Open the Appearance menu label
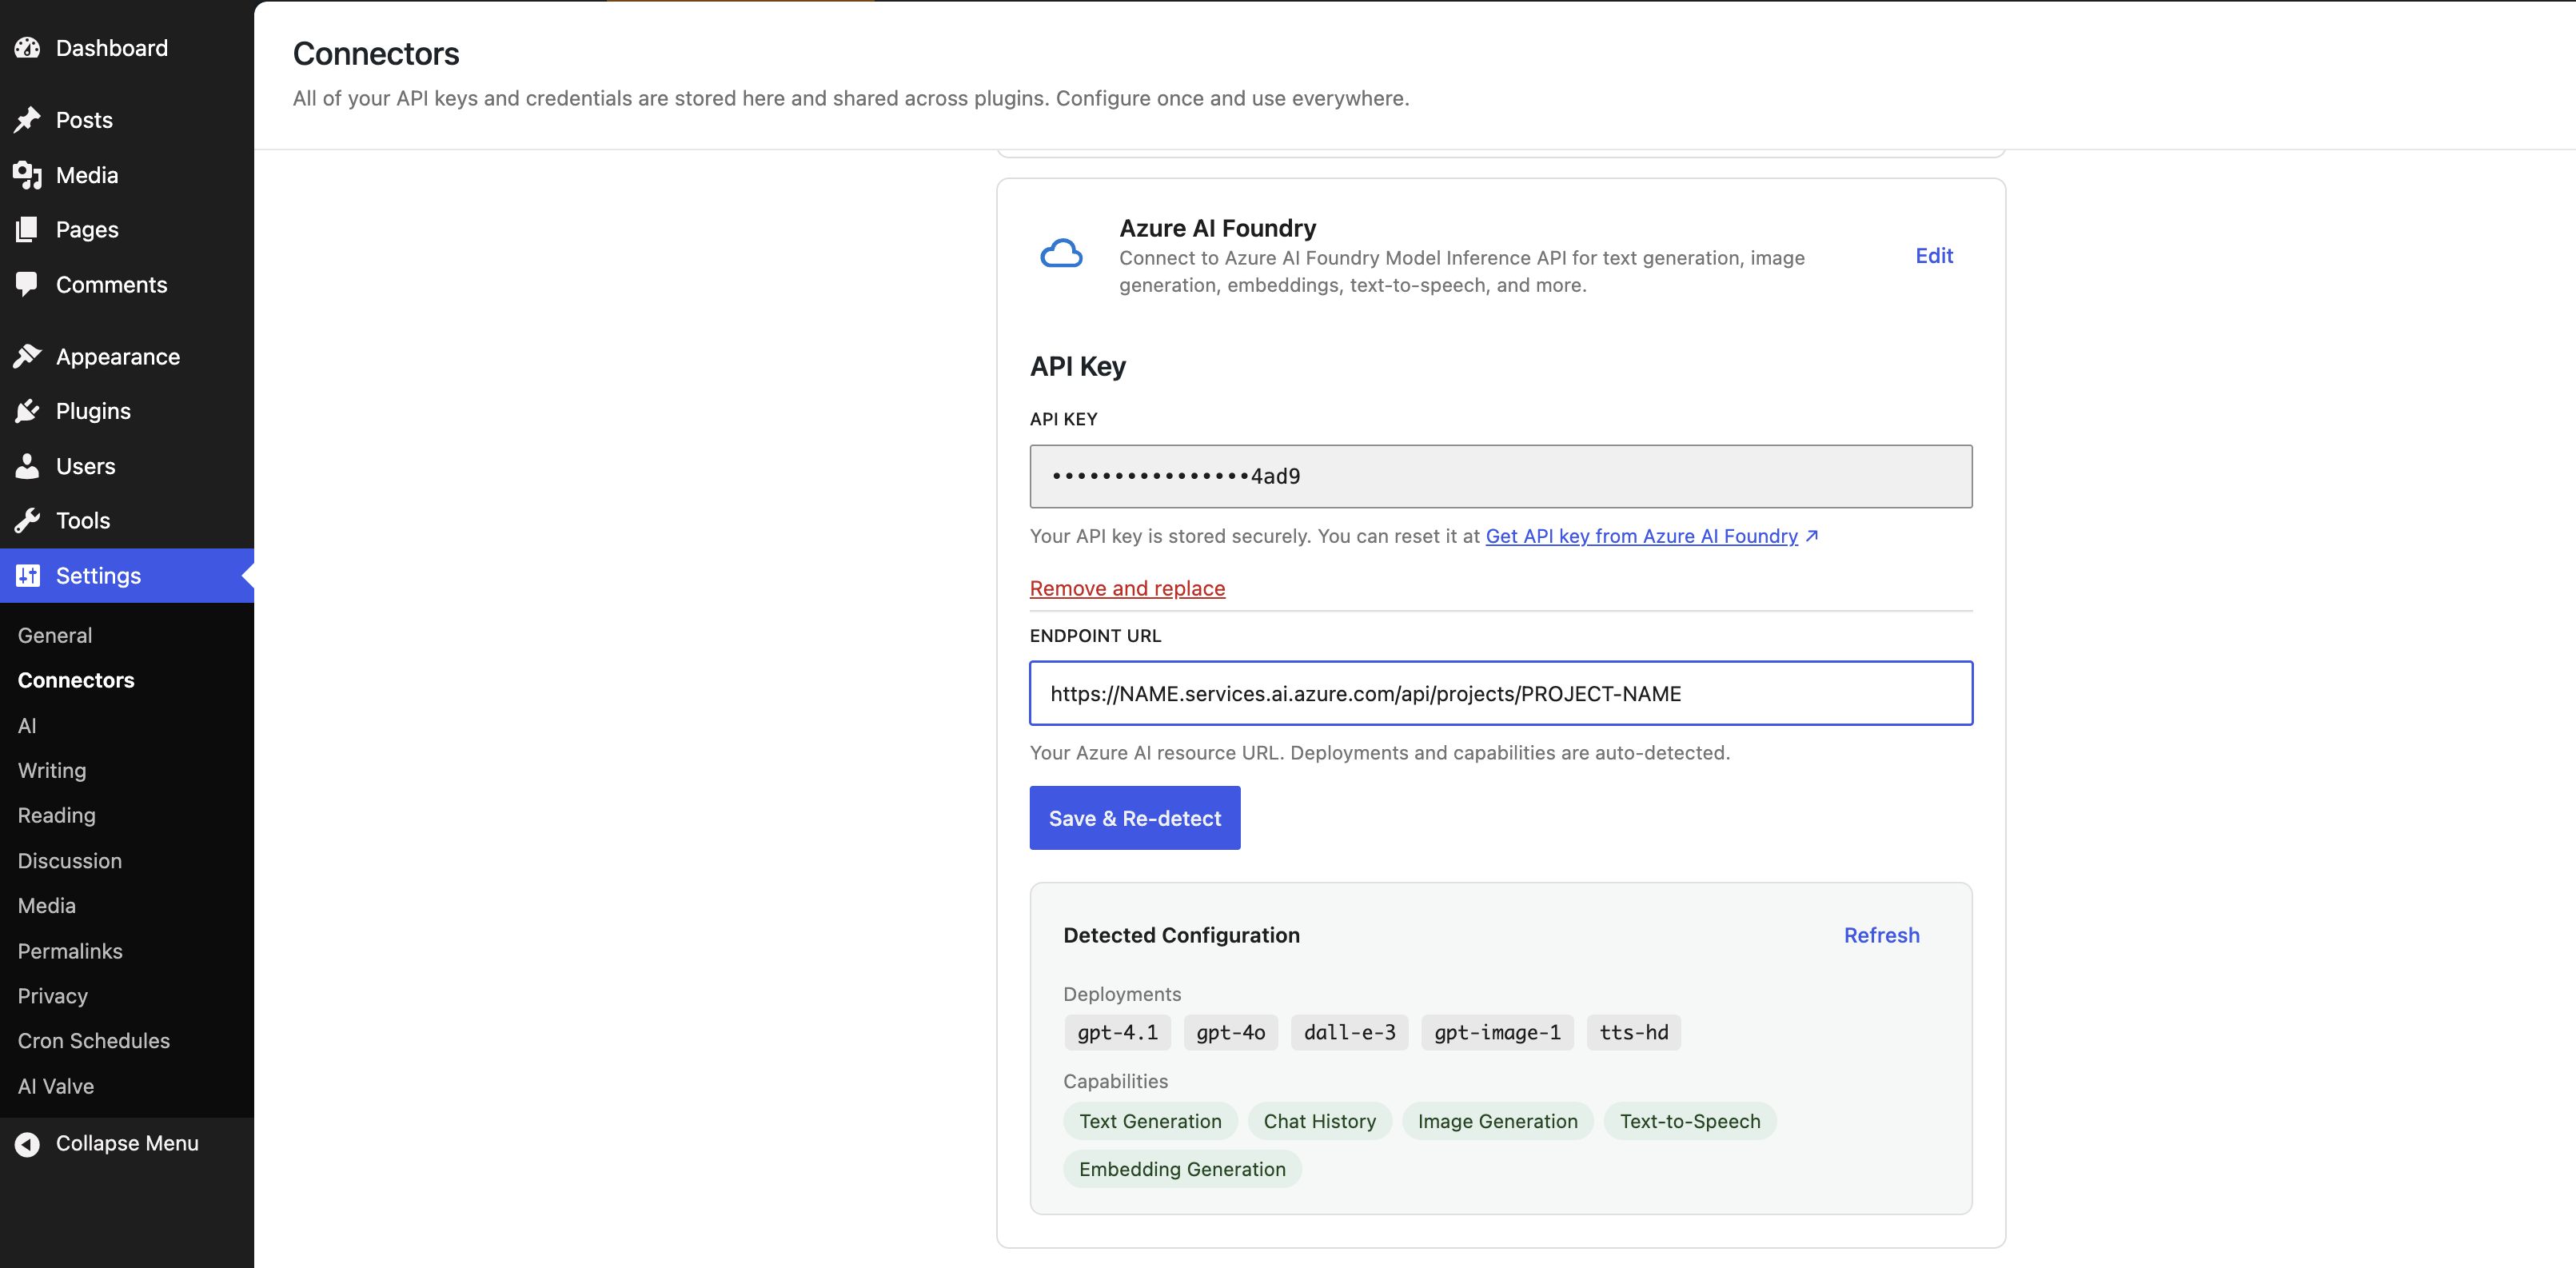 coord(118,357)
